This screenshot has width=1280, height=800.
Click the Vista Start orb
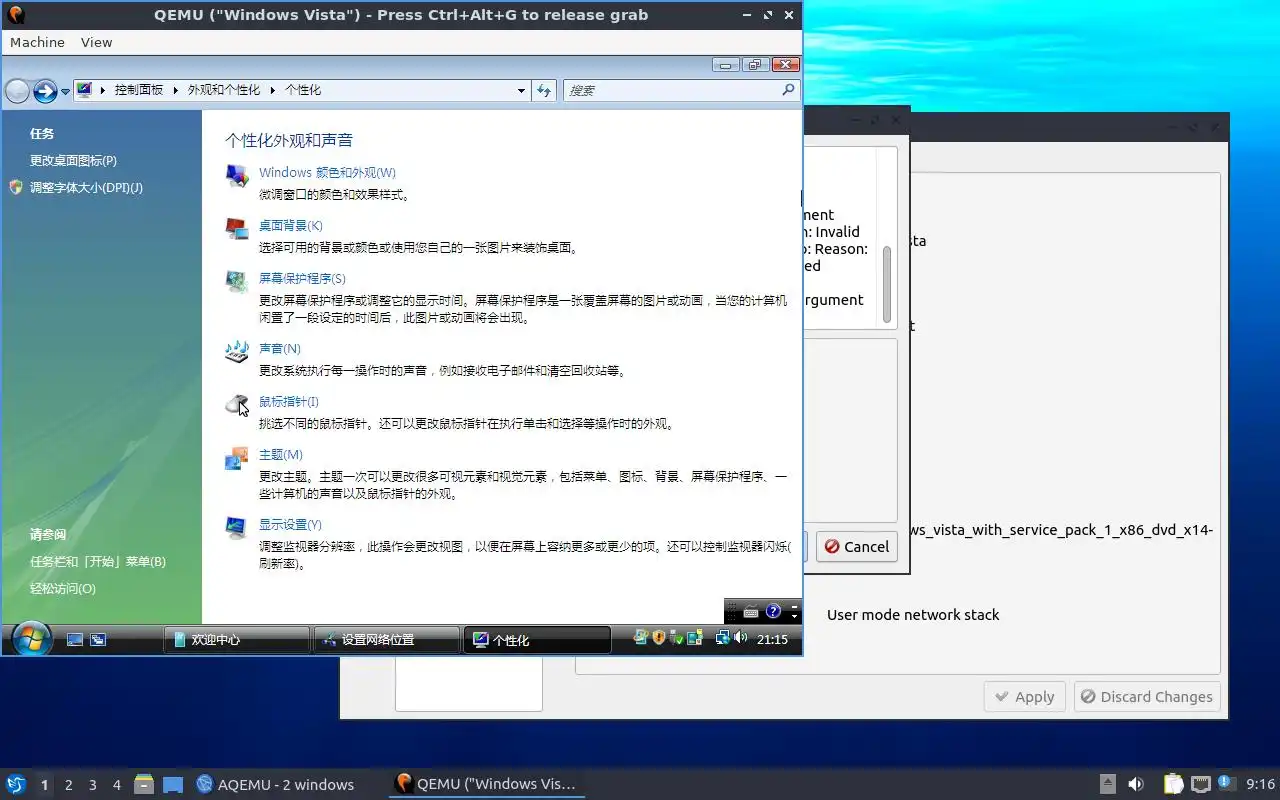32,638
